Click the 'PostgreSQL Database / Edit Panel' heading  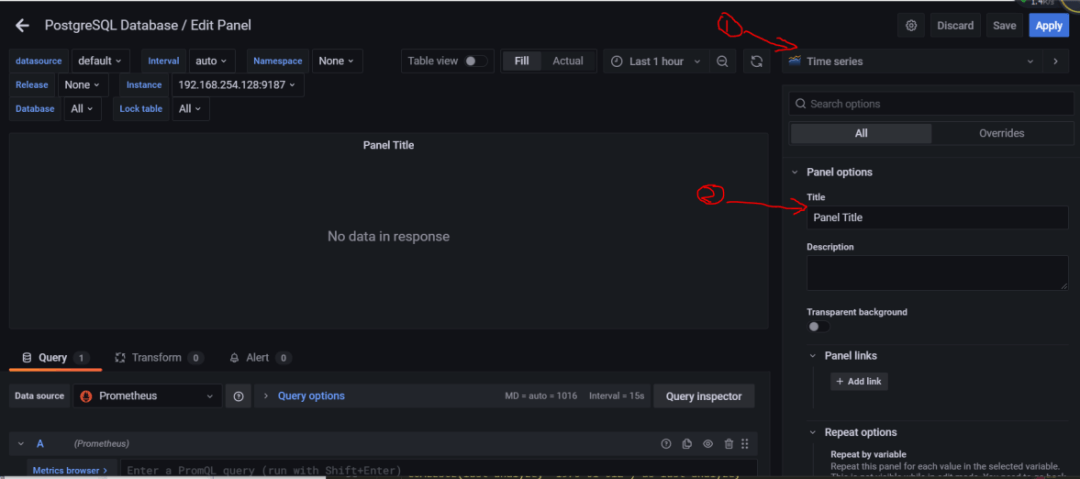coord(148,26)
